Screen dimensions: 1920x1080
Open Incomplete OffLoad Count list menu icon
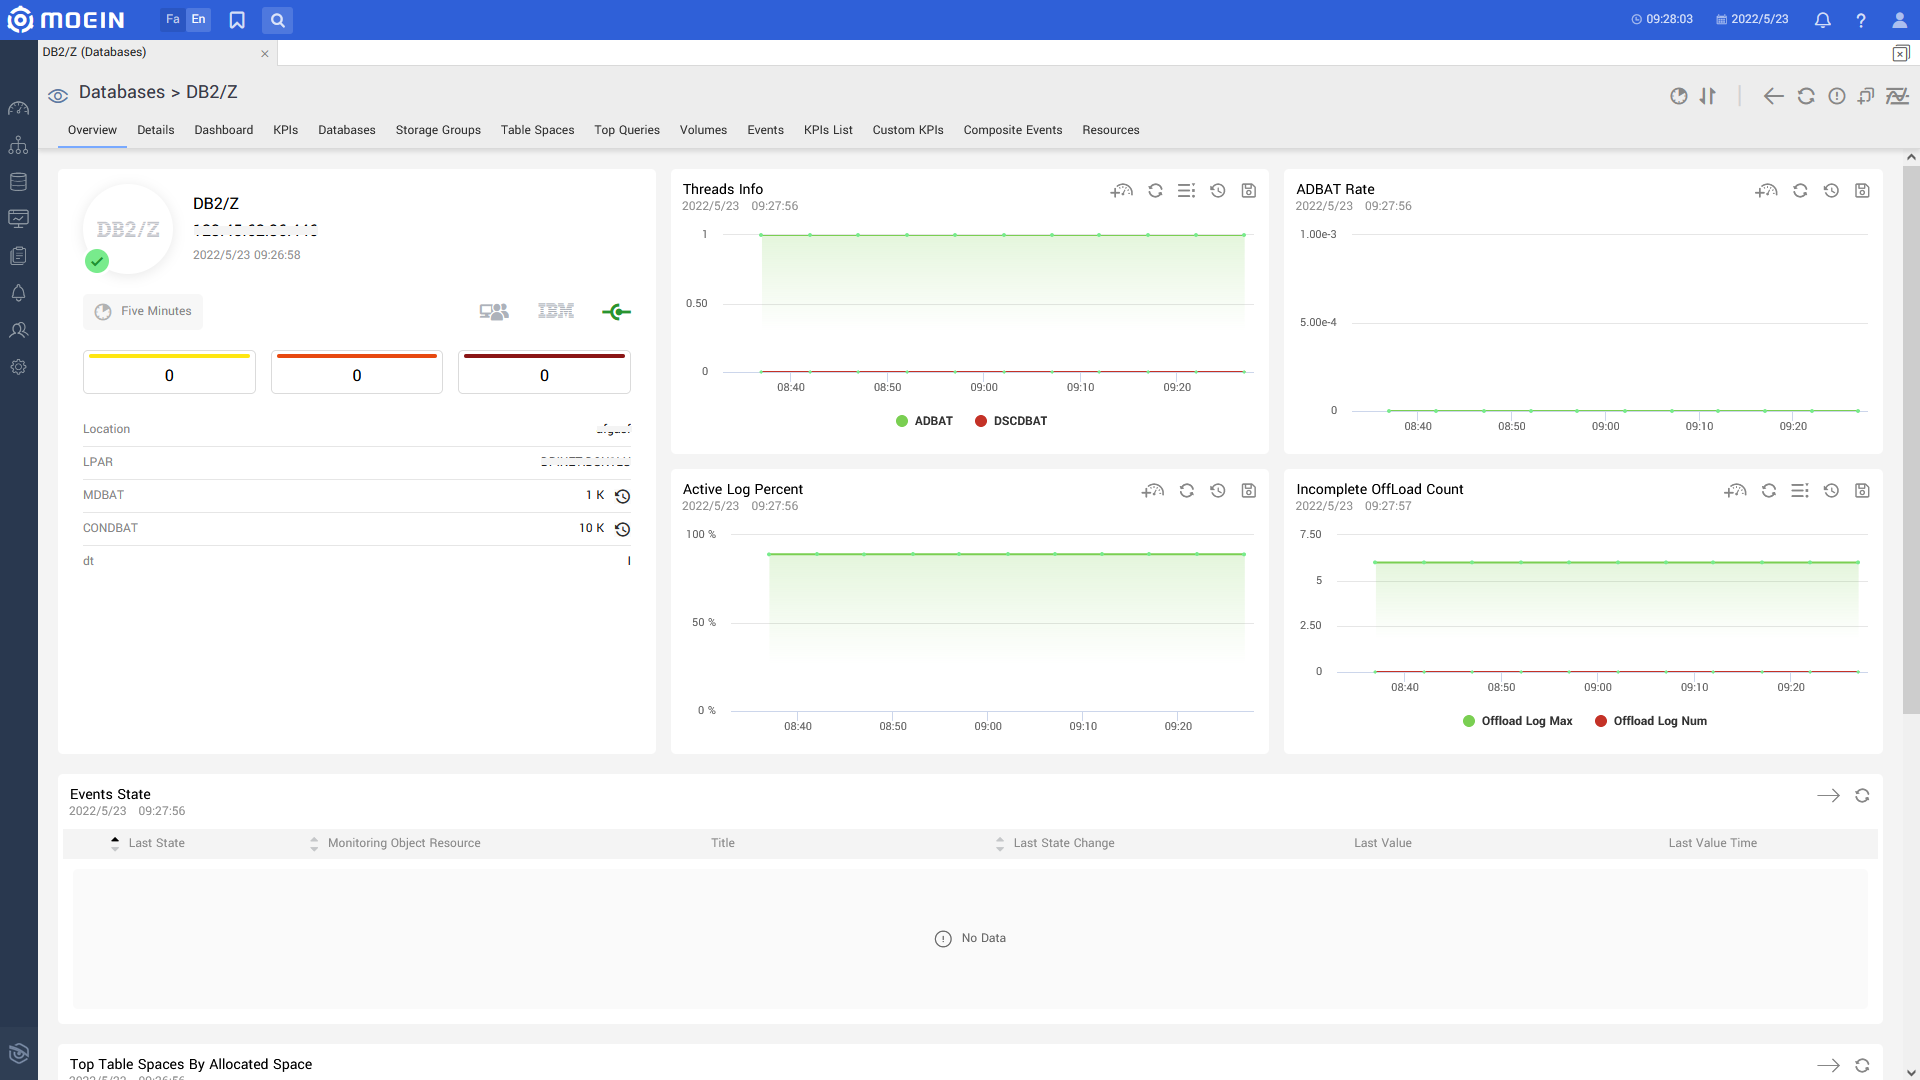point(1800,490)
